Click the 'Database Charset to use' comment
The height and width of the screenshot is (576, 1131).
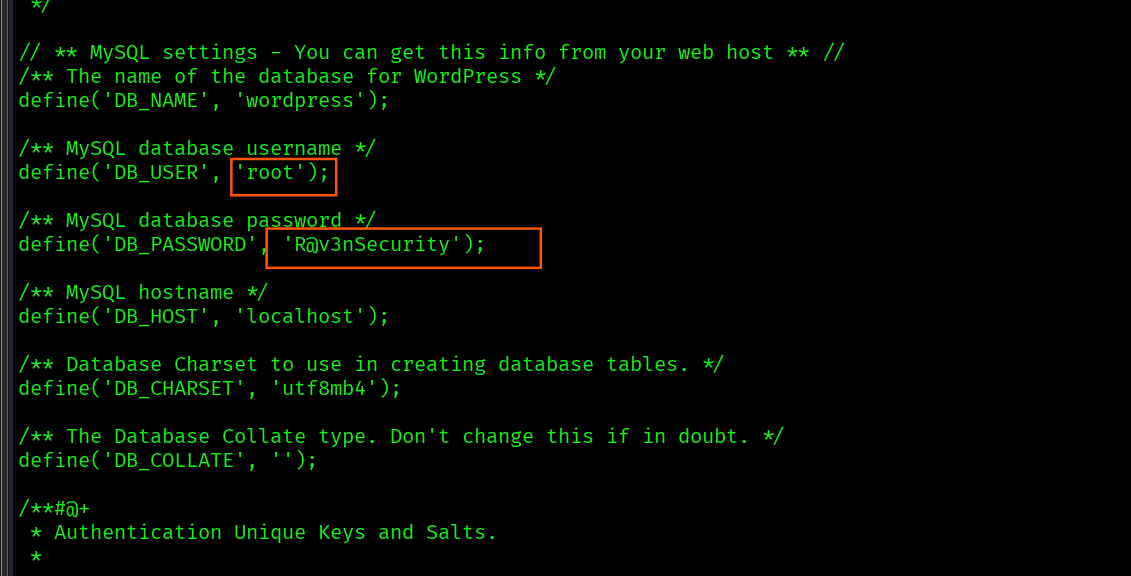[371, 365]
